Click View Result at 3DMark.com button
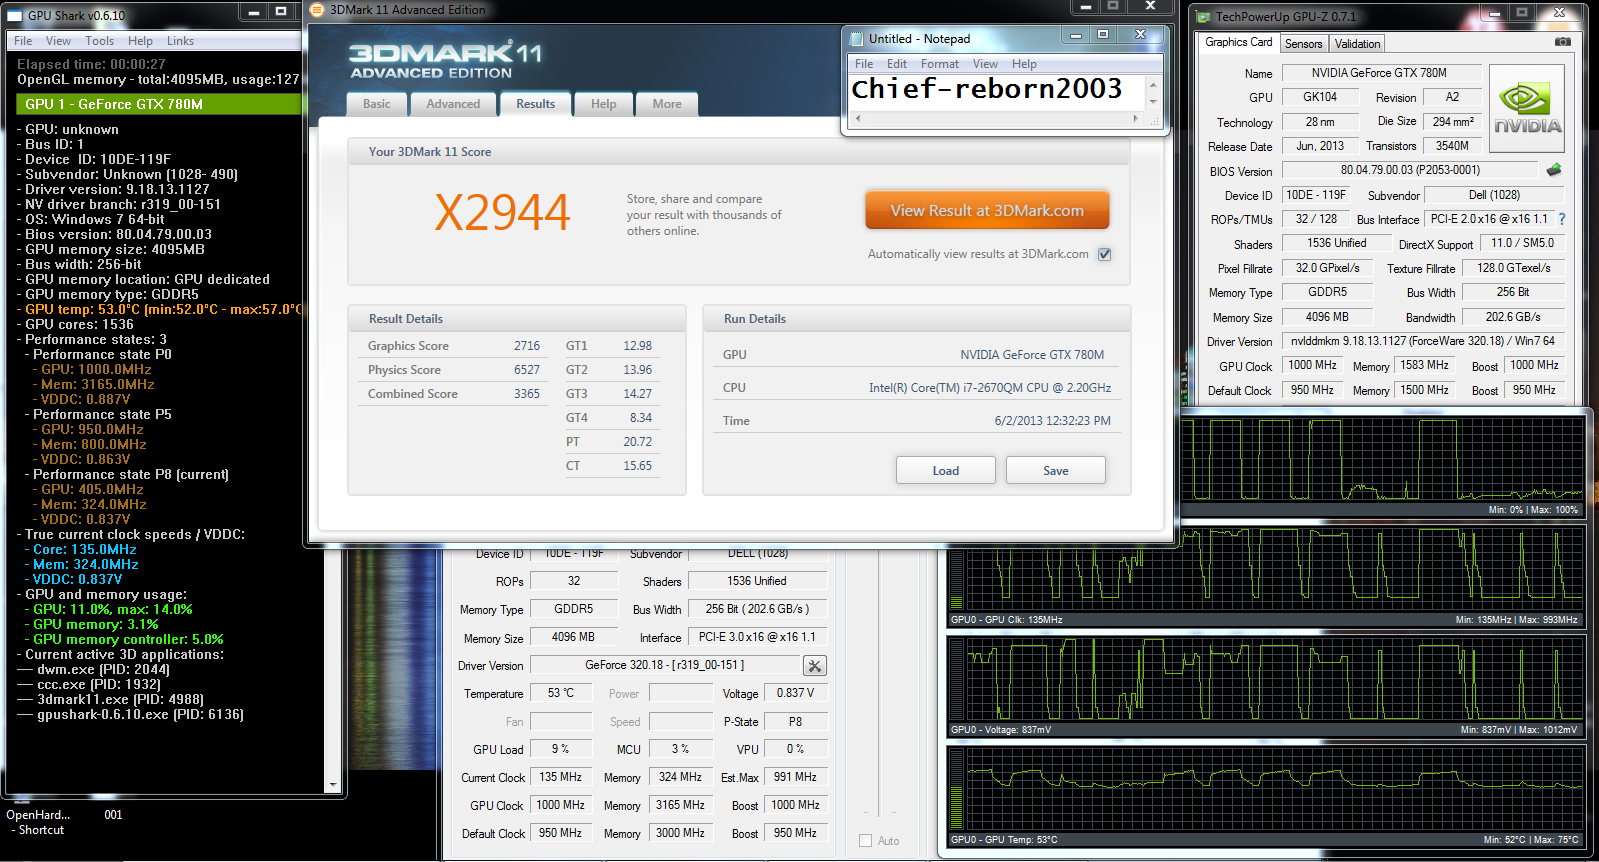Image resolution: width=1599 pixels, height=862 pixels. click(x=987, y=211)
